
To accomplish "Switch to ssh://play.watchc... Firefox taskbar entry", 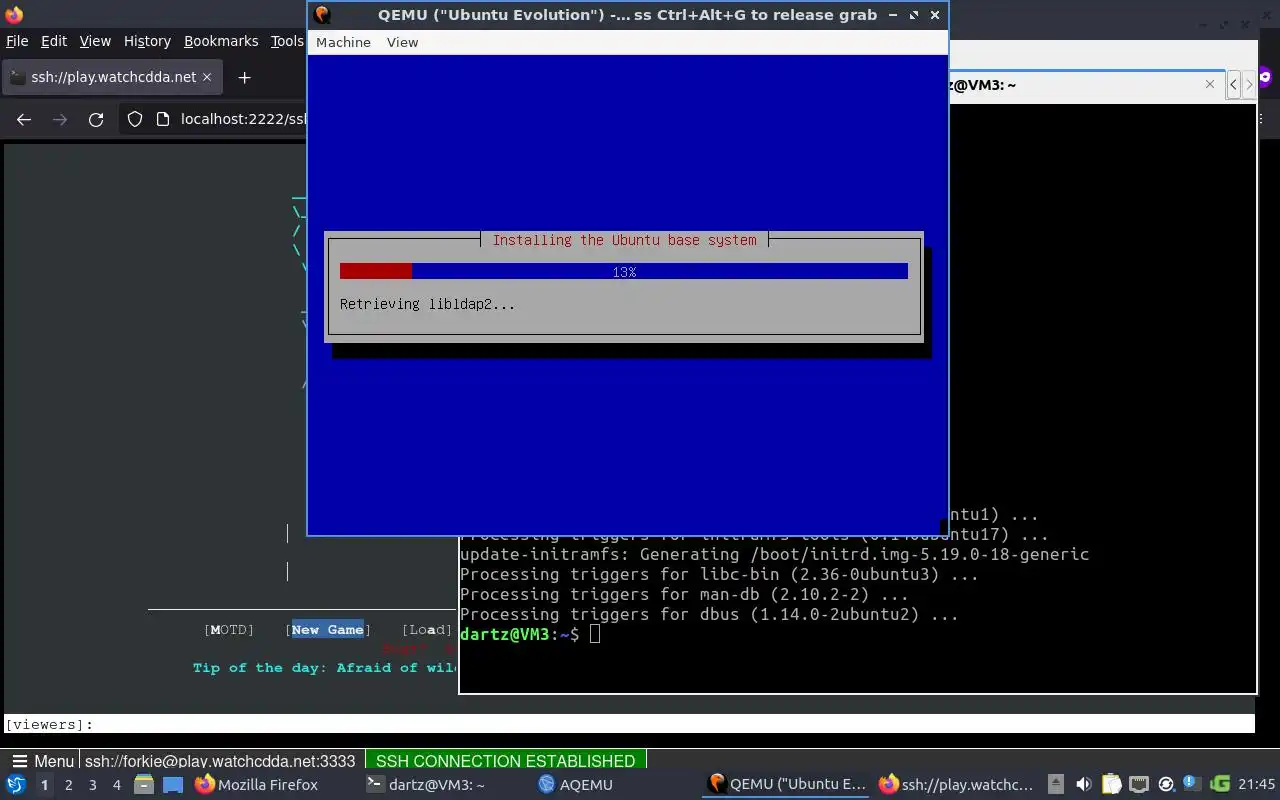I will [x=956, y=785].
